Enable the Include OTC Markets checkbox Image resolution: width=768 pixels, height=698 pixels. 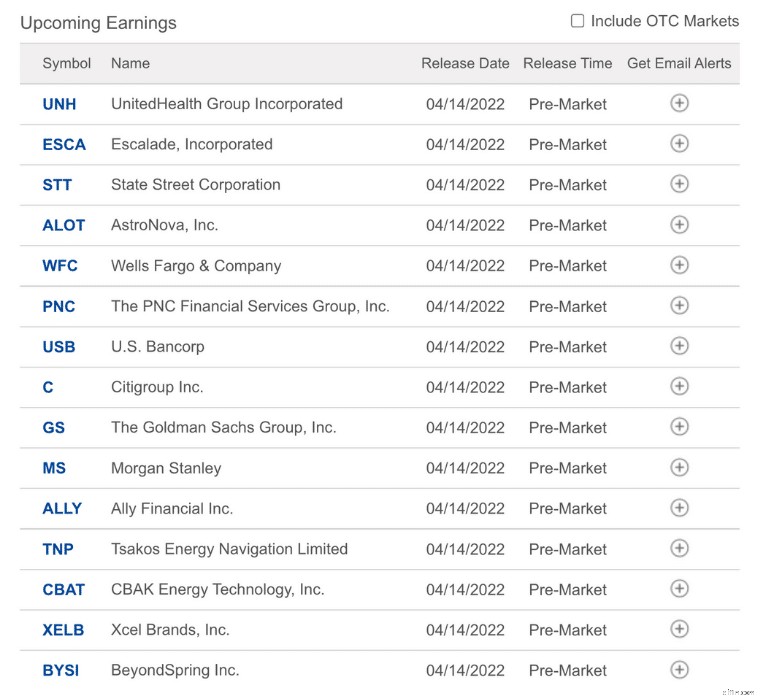577,21
